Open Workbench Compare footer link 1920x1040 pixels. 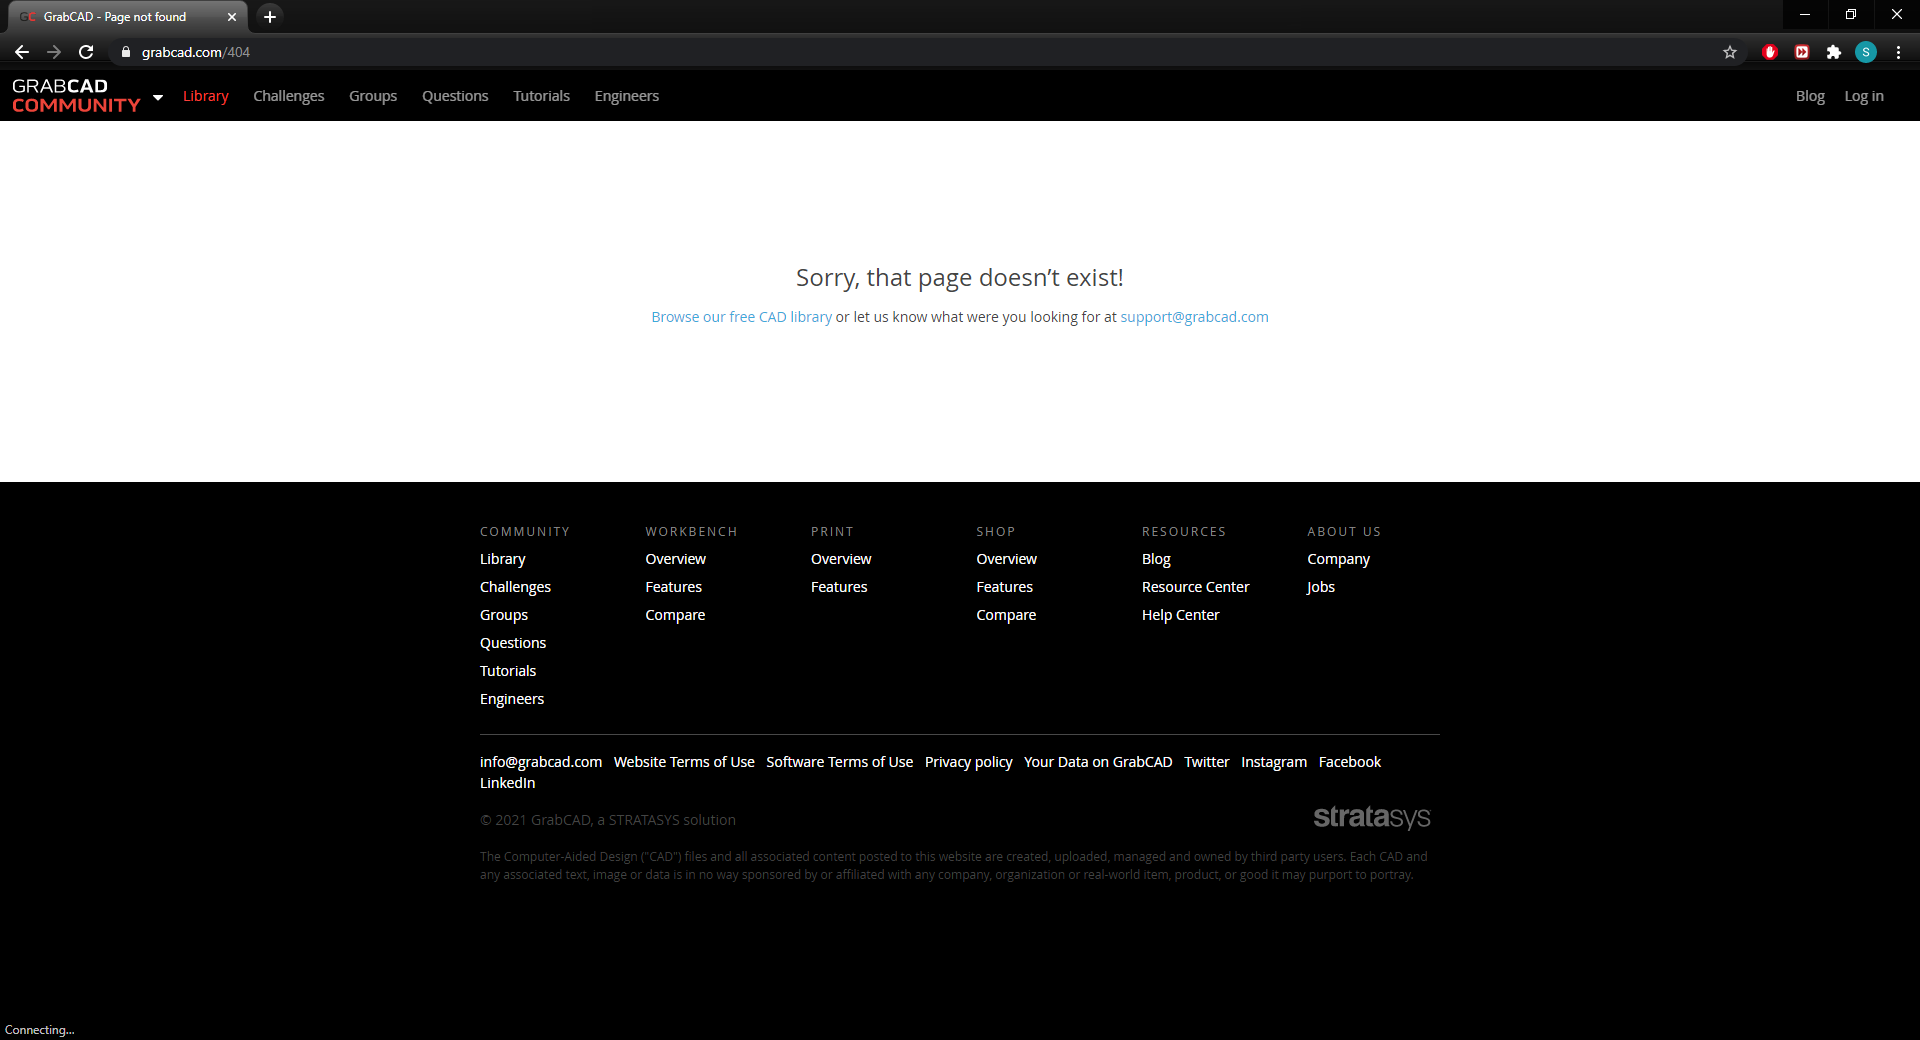pos(675,615)
